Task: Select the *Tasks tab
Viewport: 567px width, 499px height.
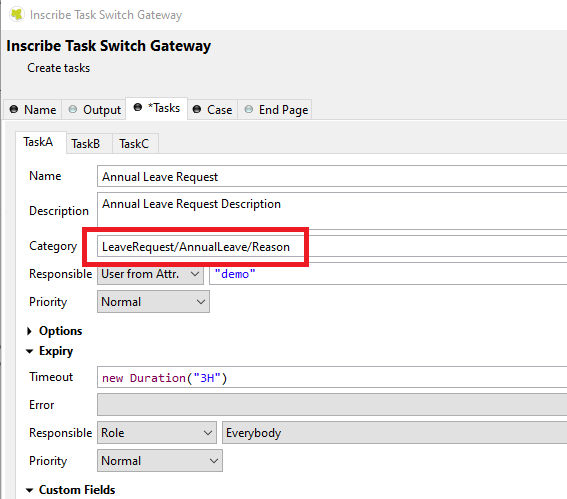Action: [x=157, y=108]
